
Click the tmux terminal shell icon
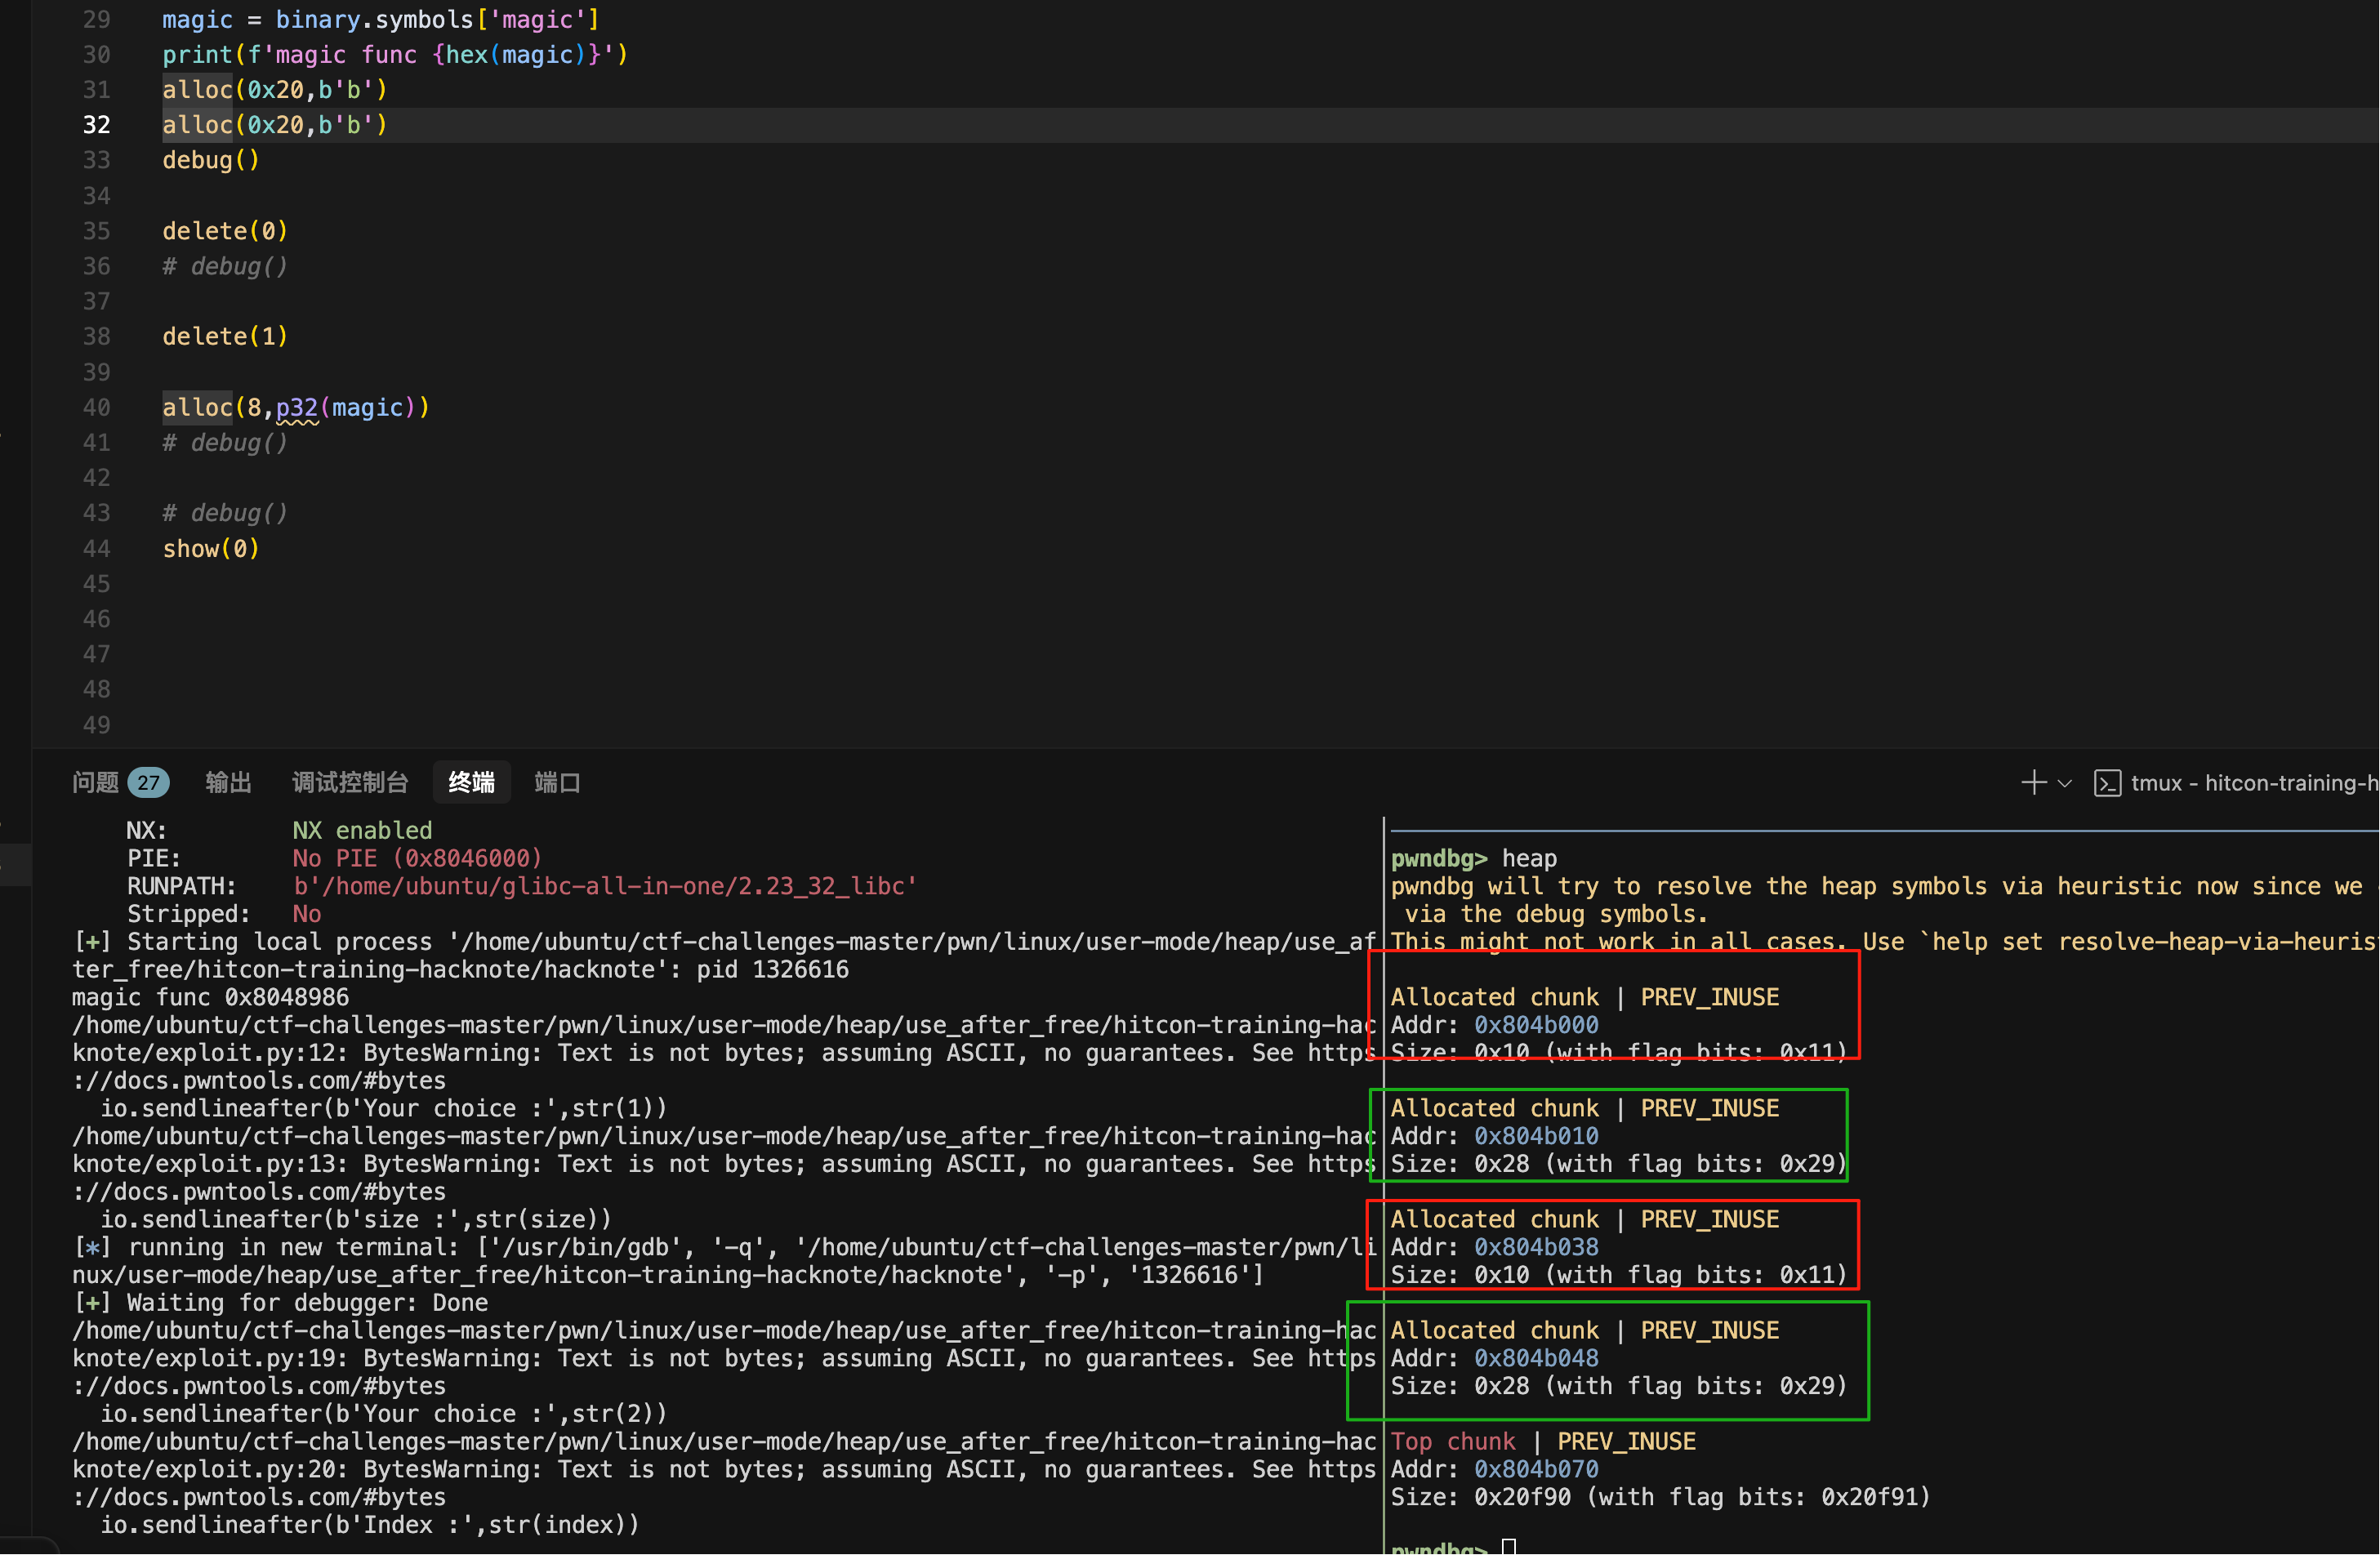coord(2106,783)
